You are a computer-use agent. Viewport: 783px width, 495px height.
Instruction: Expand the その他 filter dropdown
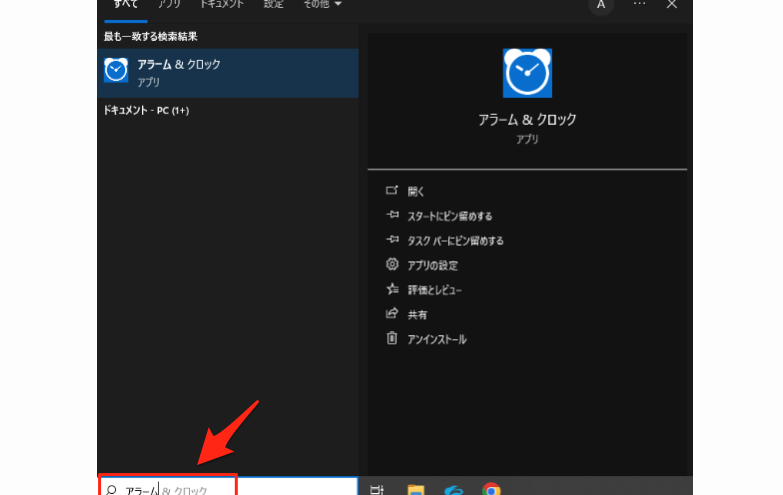322,5
